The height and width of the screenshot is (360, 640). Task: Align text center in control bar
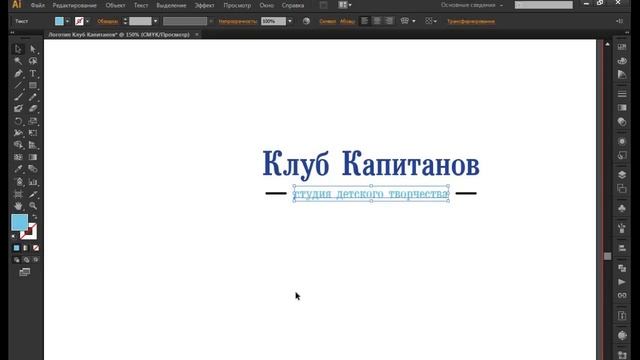[377, 21]
